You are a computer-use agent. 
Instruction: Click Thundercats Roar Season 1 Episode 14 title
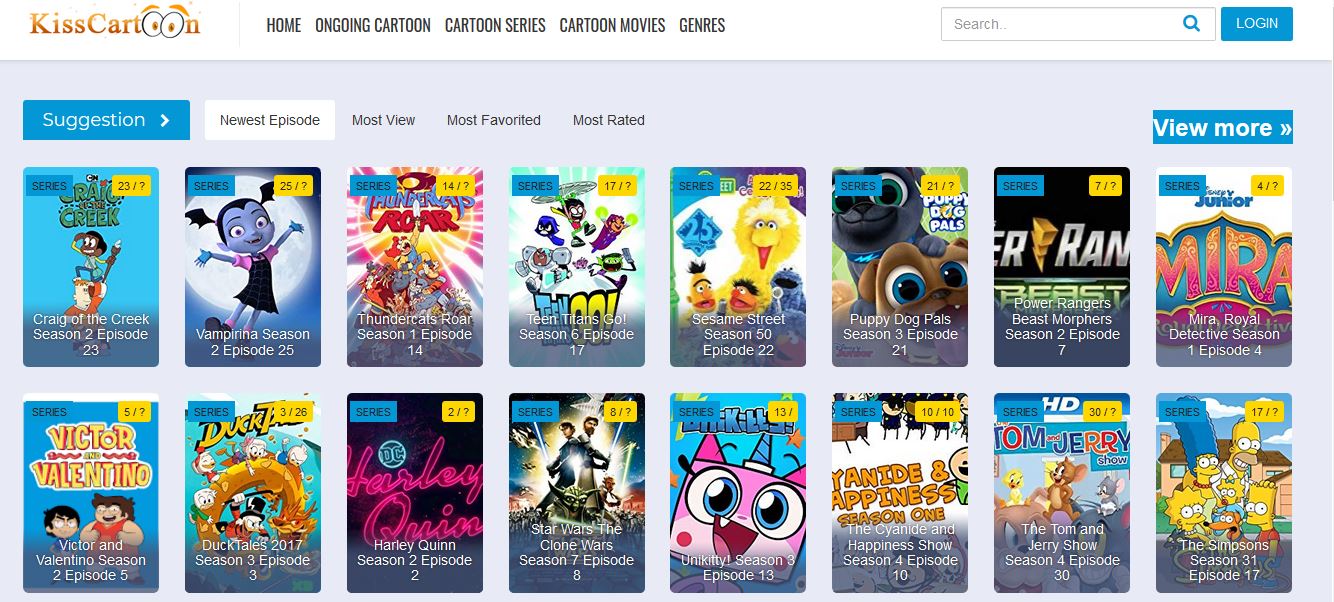(415, 334)
